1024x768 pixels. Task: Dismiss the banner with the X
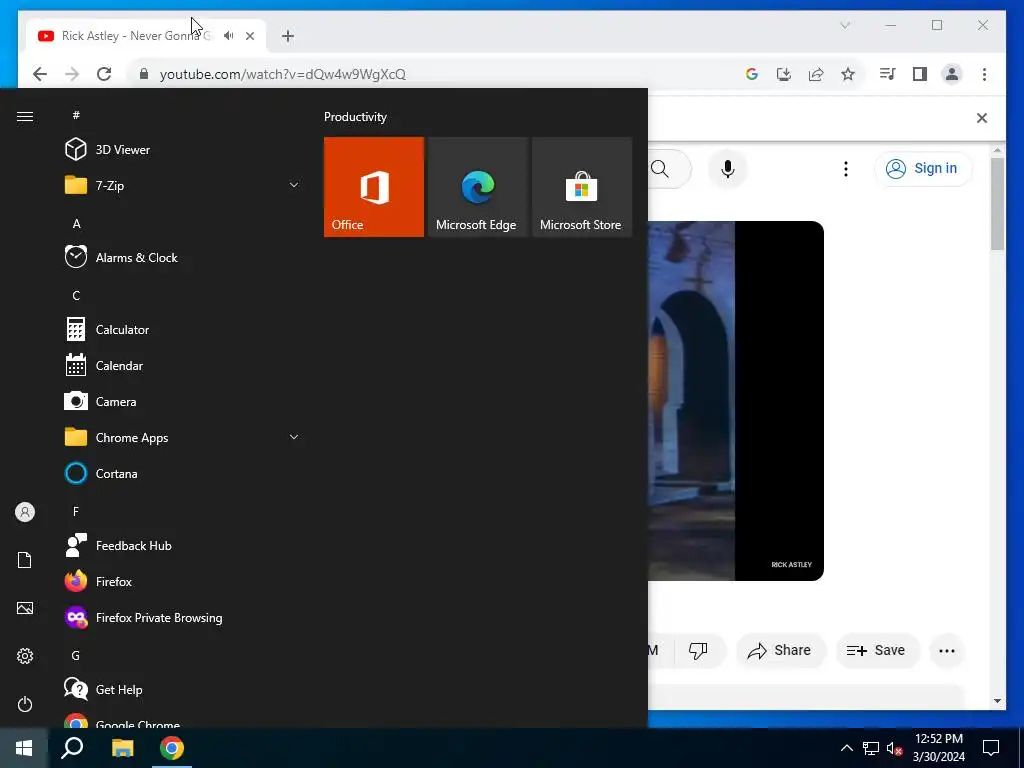(982, 118)
